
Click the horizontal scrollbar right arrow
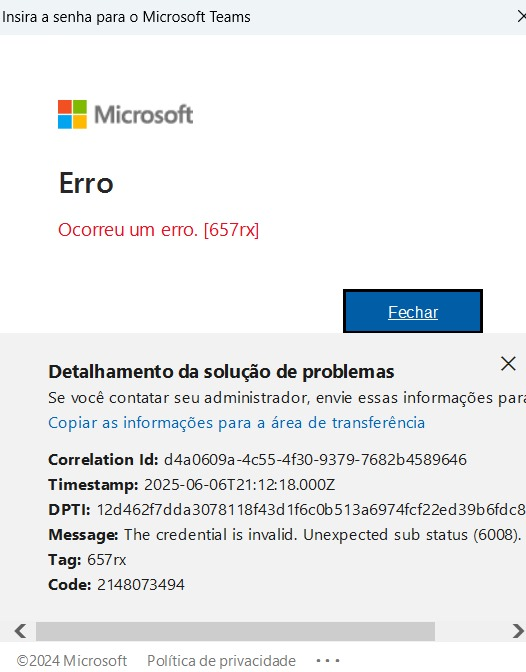tap(518, 631)
